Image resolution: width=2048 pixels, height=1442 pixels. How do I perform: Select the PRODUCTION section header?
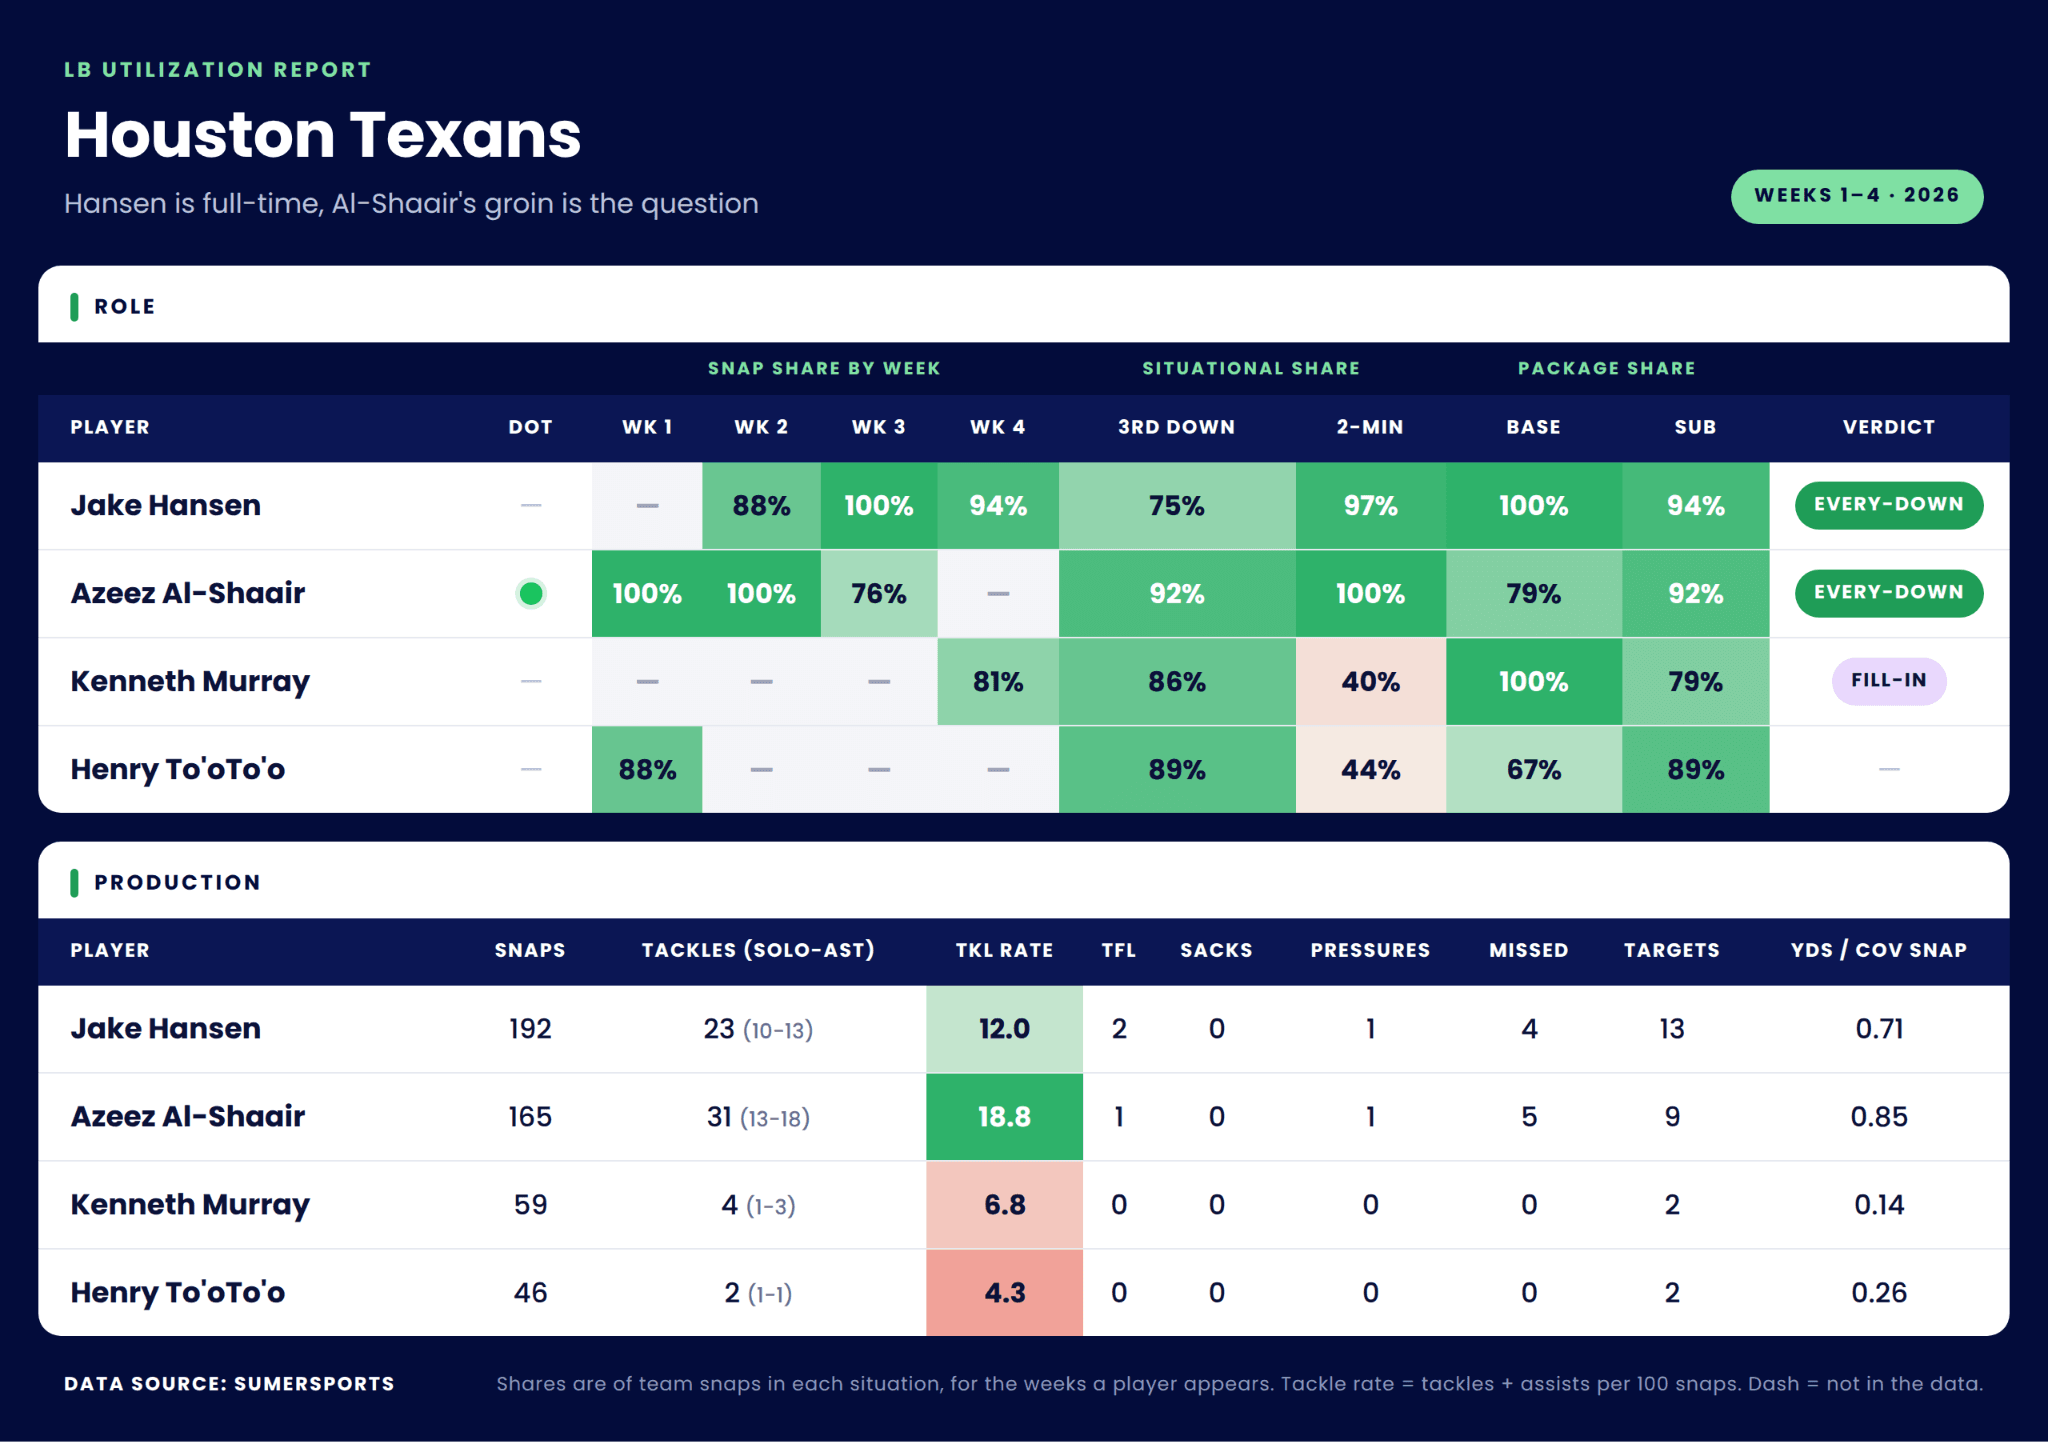(x=177, y=882)
